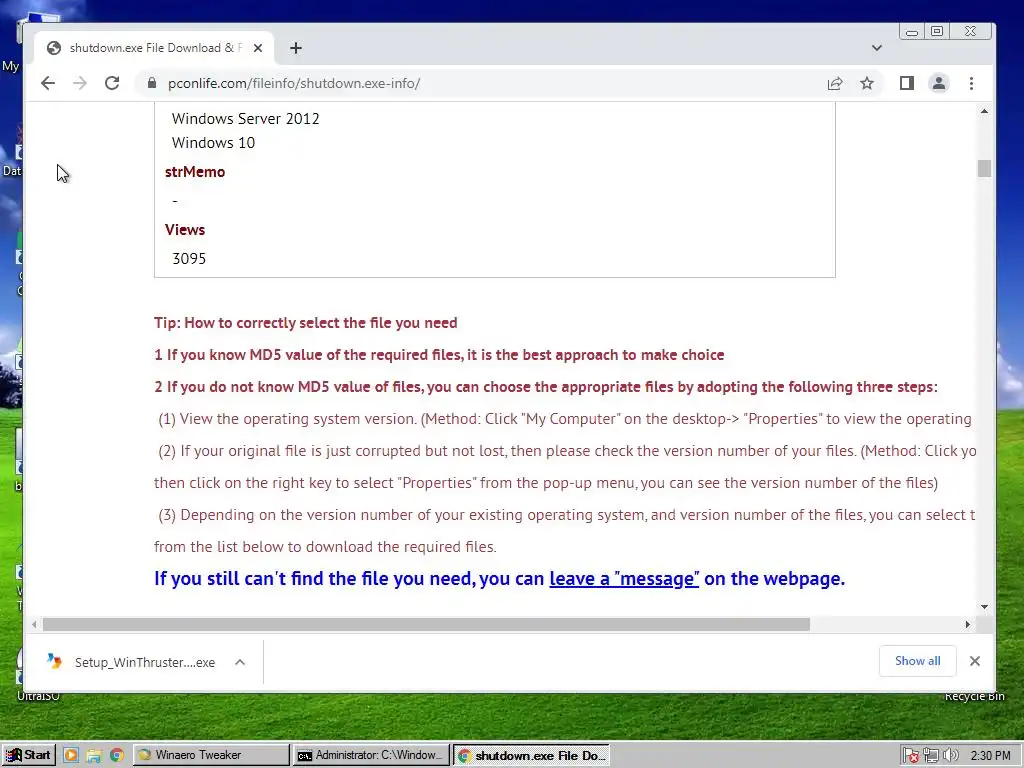Click the Recycle Bin desktop label

point(974,696)
